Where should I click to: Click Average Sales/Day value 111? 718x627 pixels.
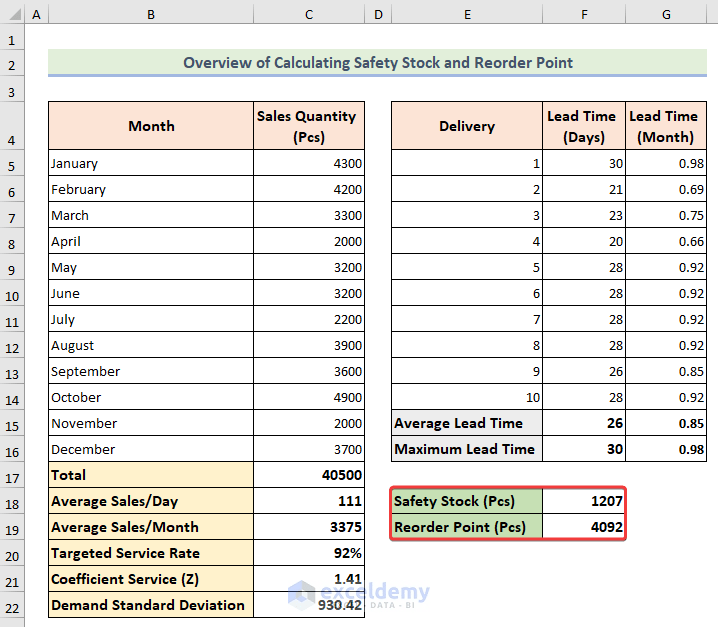point(309,501)
